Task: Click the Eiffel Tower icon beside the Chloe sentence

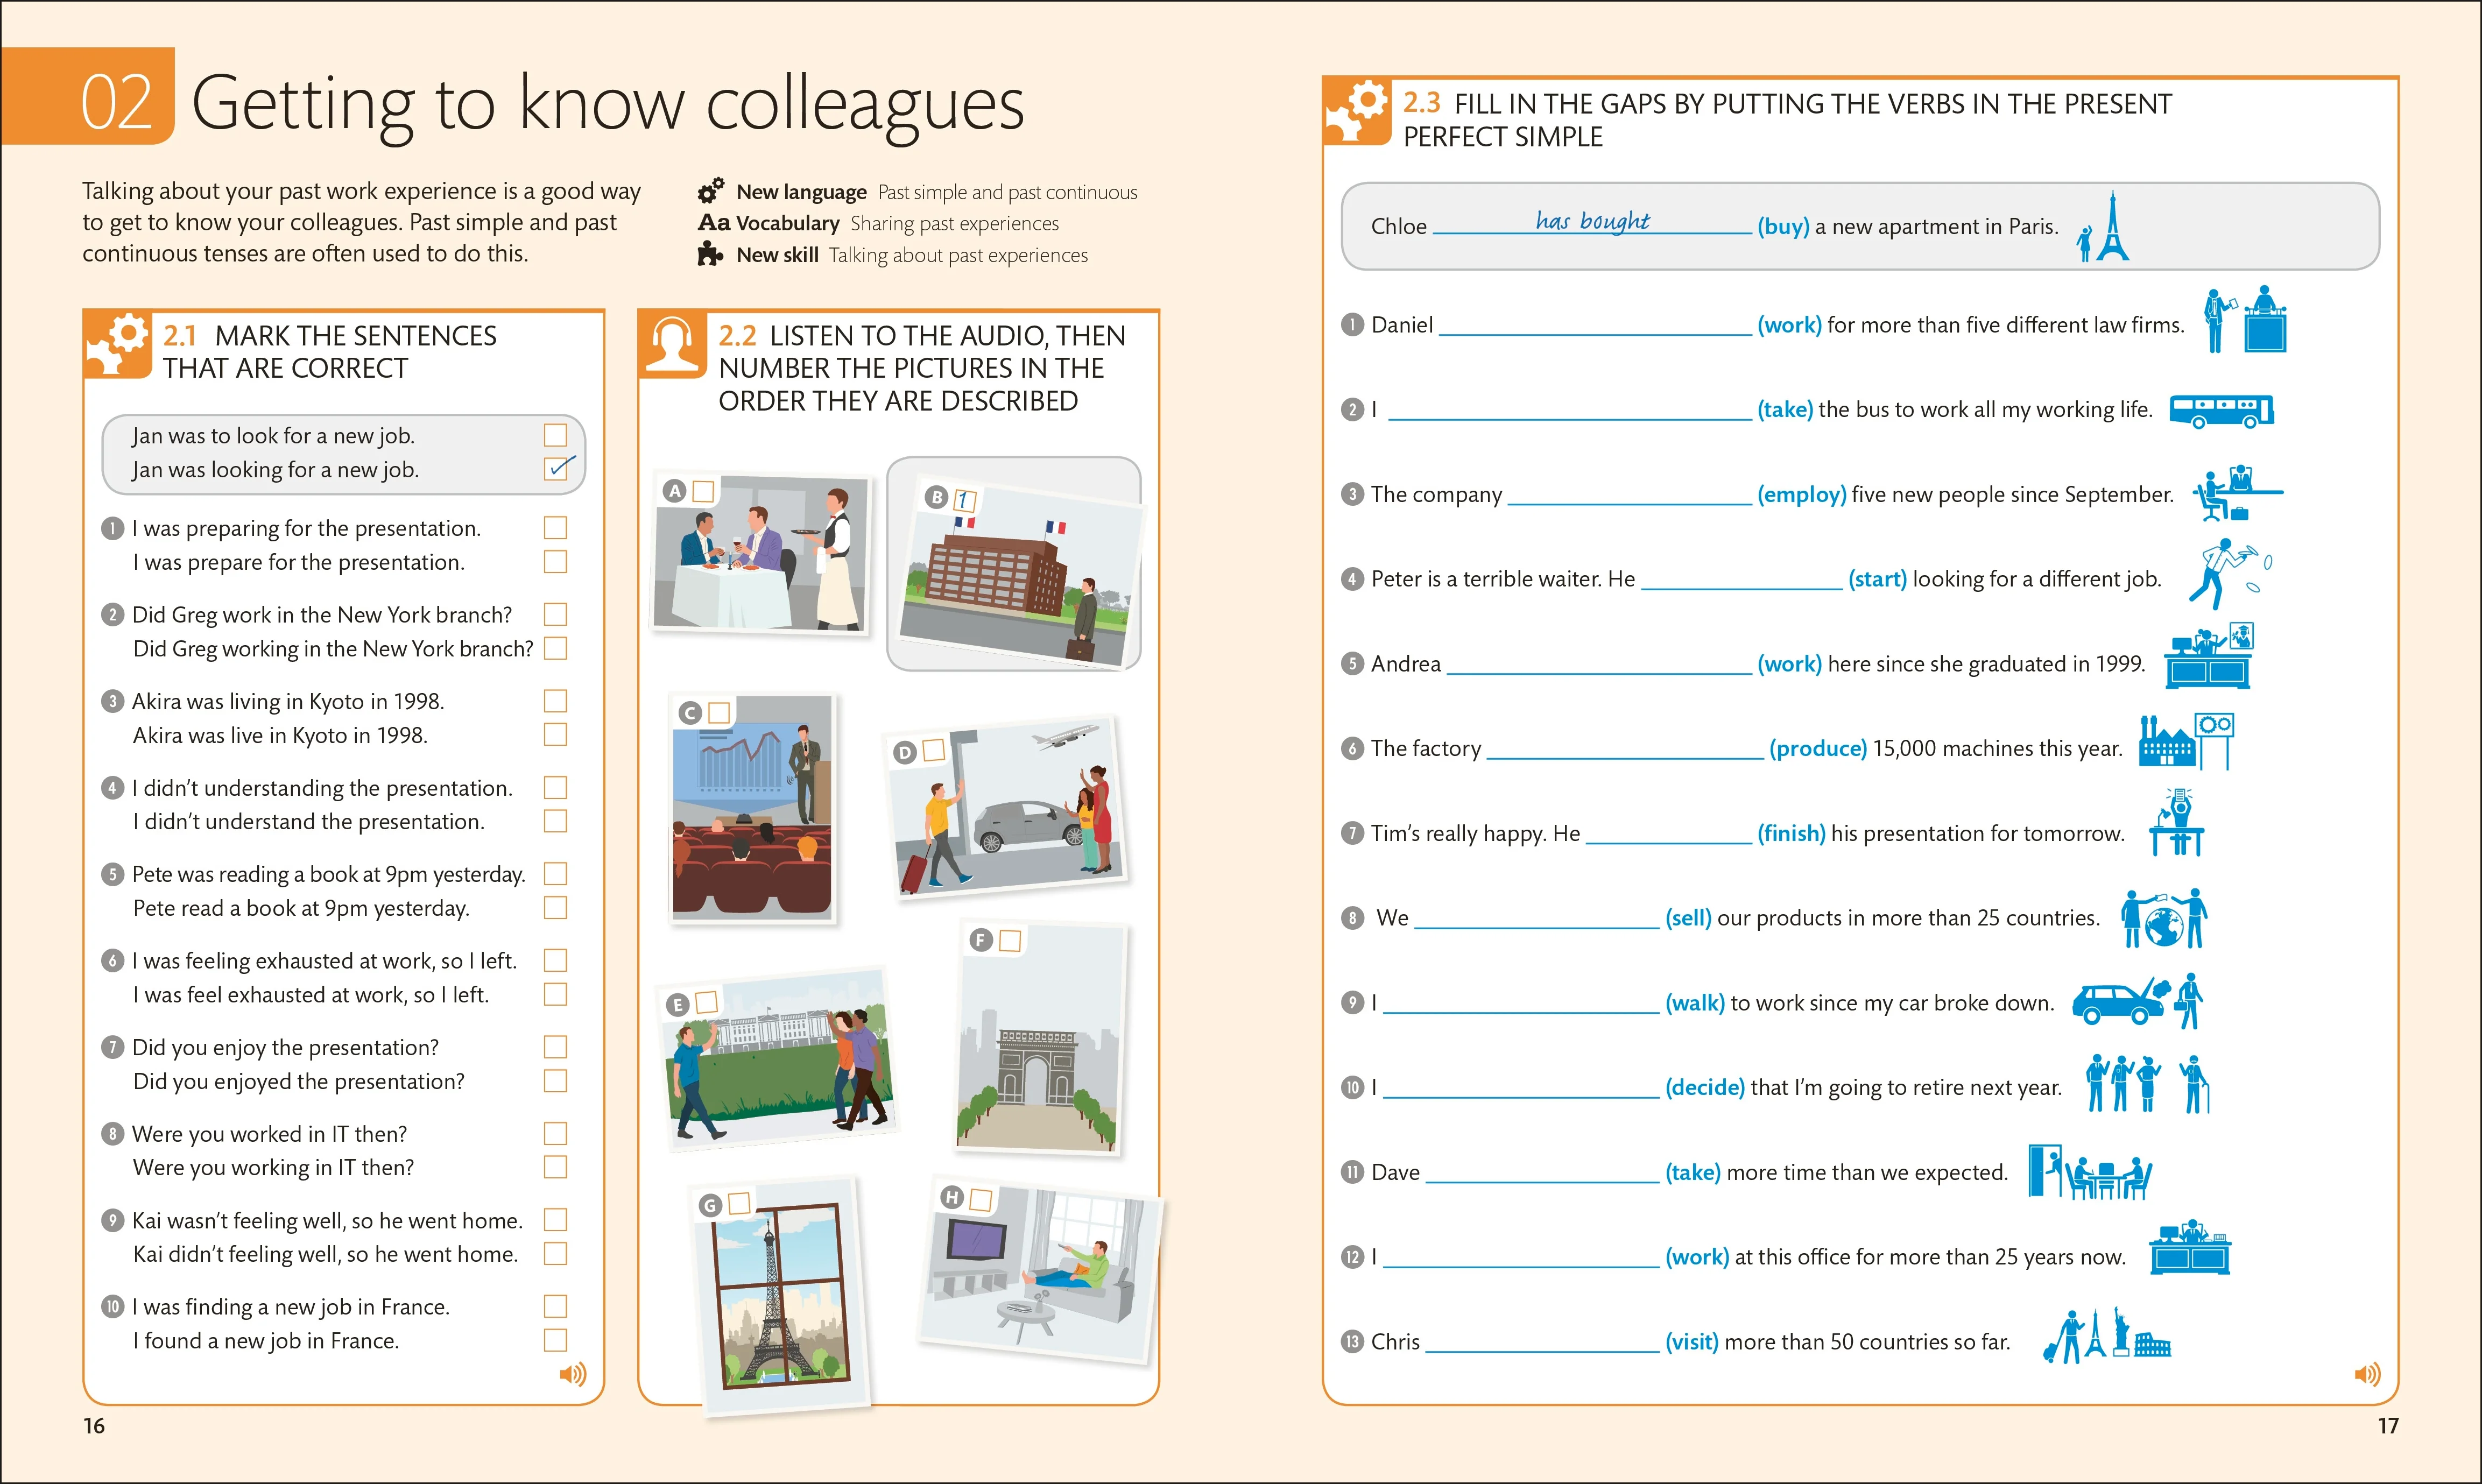Action: [x=2102, y=227]
